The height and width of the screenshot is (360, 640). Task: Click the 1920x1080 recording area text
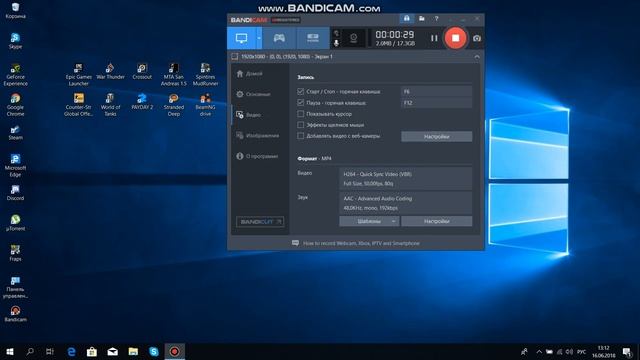pyautogui.click(x=287, y=57)
